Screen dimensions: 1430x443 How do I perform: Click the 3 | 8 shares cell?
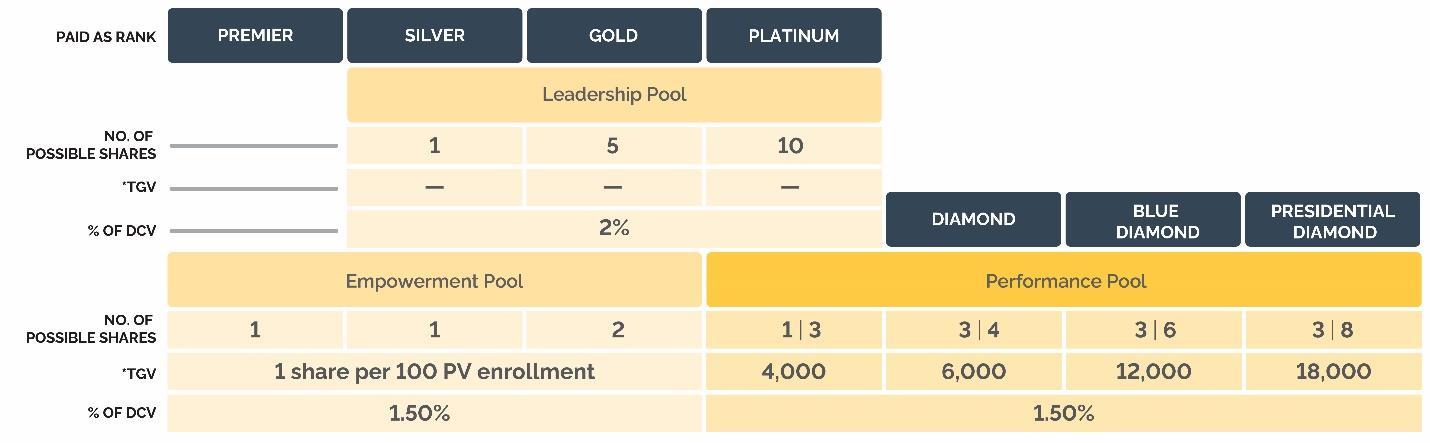pyautogui.click(x=1333, y=330)
